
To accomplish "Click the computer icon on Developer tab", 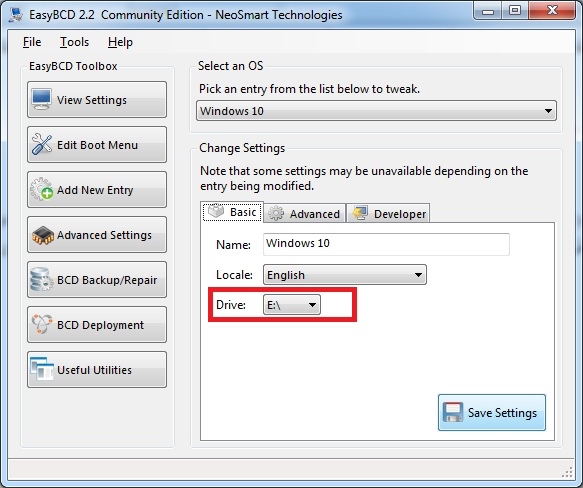I will click(360, 213).
